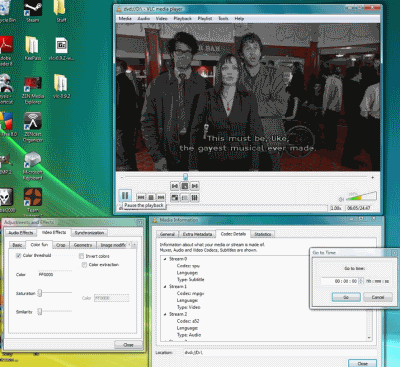This screenshot has width=400, height=368.
Task: Switch to the General tab in Media Information
Action: click(167, 234)
